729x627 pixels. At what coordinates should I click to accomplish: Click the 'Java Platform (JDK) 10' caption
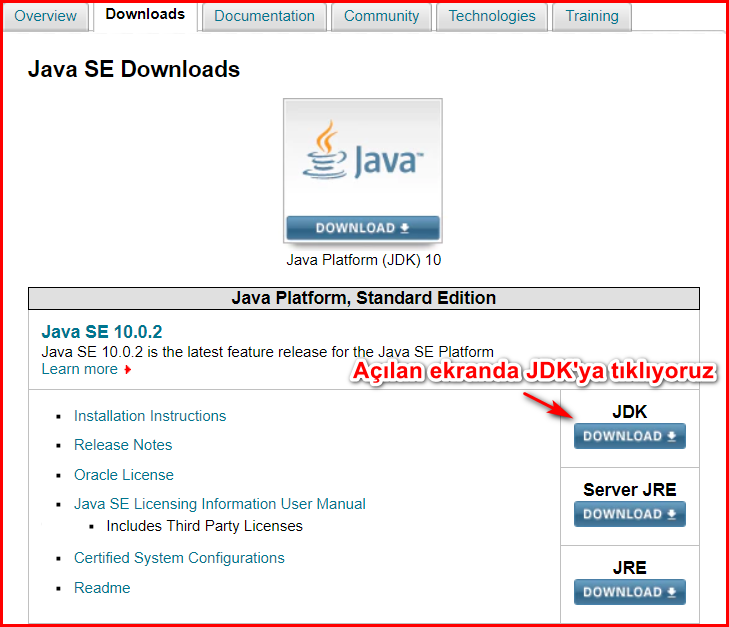point(364,260)
